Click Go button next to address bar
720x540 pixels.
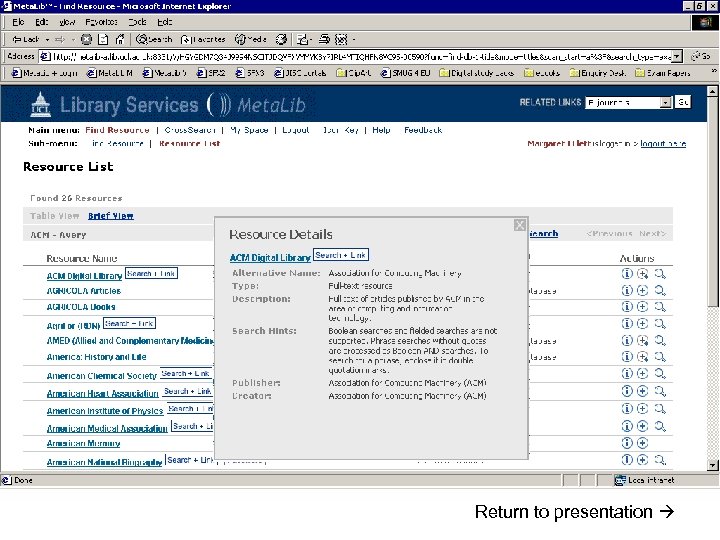pyautogui.click(x=701, y=56)
